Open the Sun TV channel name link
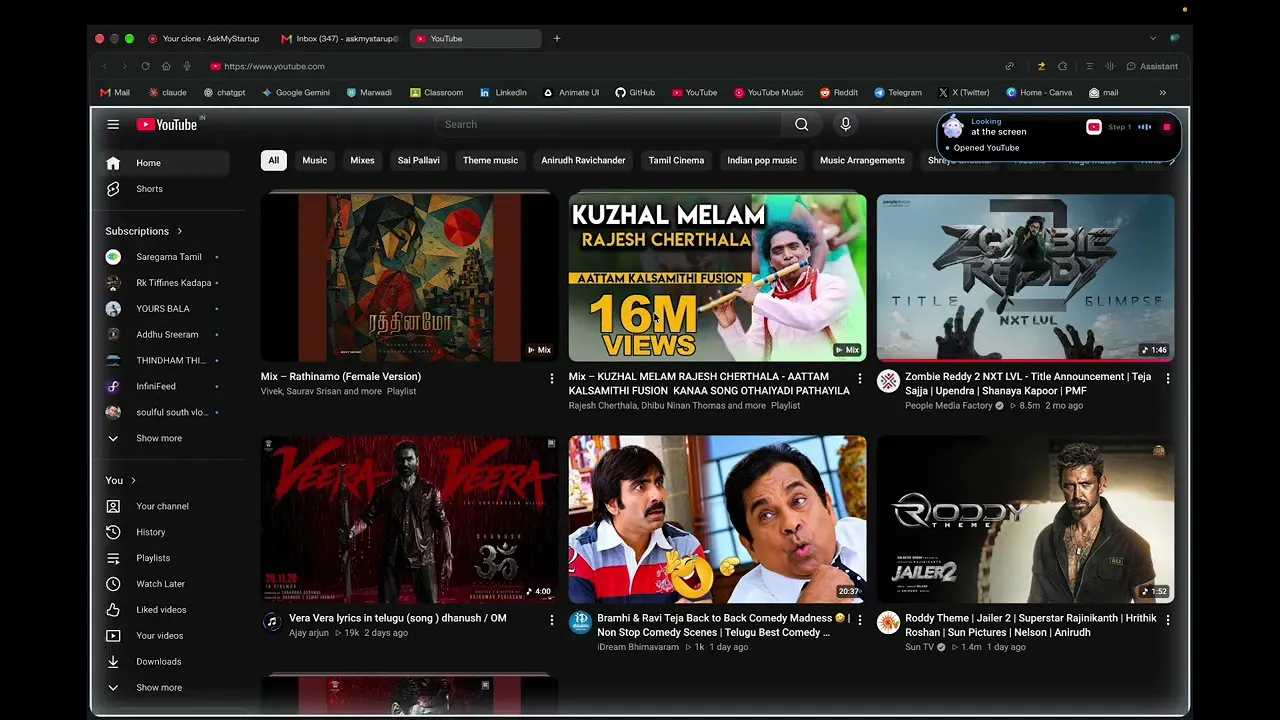1280x720 pixels. point(919,647)
